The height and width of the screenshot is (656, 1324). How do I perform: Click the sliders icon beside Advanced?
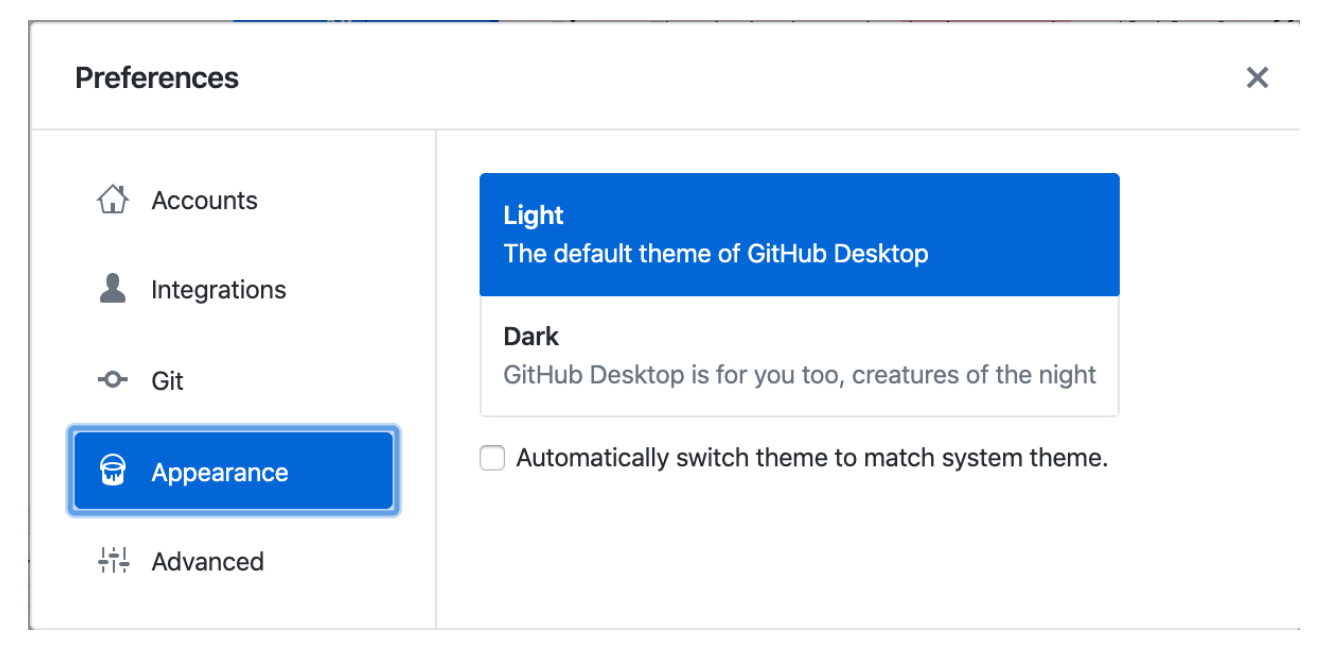pyautogui.click(x=113, y=561)
